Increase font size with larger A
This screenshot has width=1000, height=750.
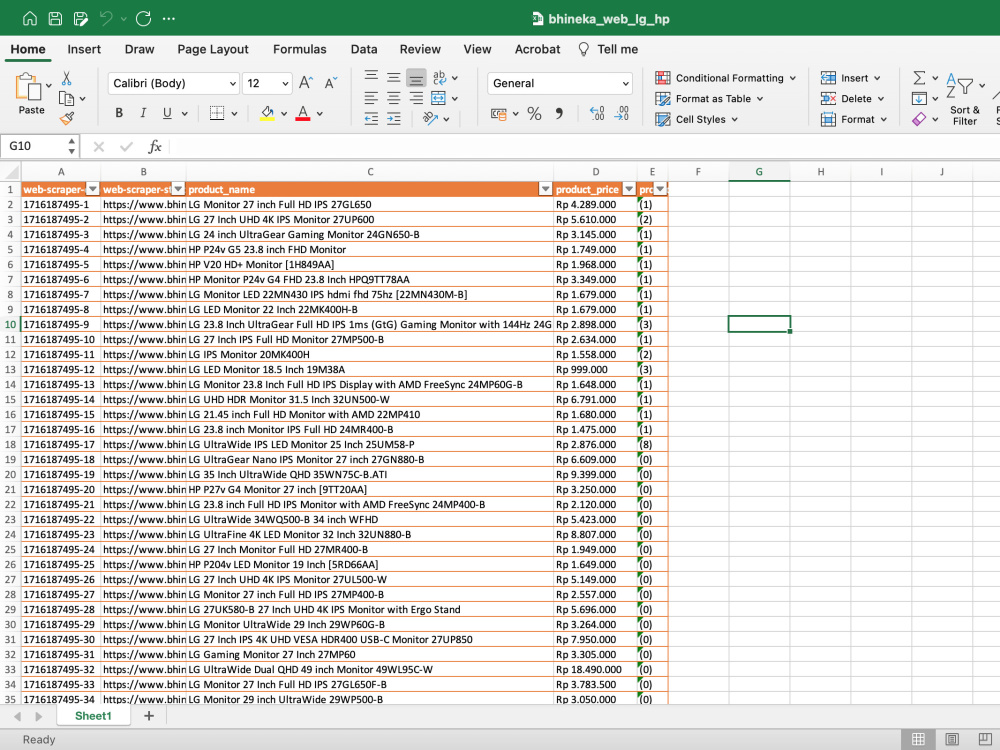click(x=306, y=83)
